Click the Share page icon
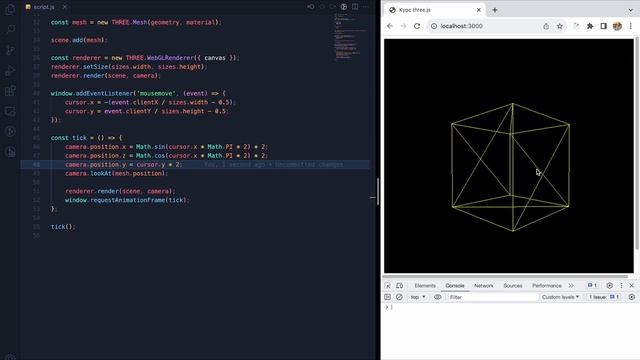Image resolution: width=640 pixels, height=360 pixels. pos(546,26)
